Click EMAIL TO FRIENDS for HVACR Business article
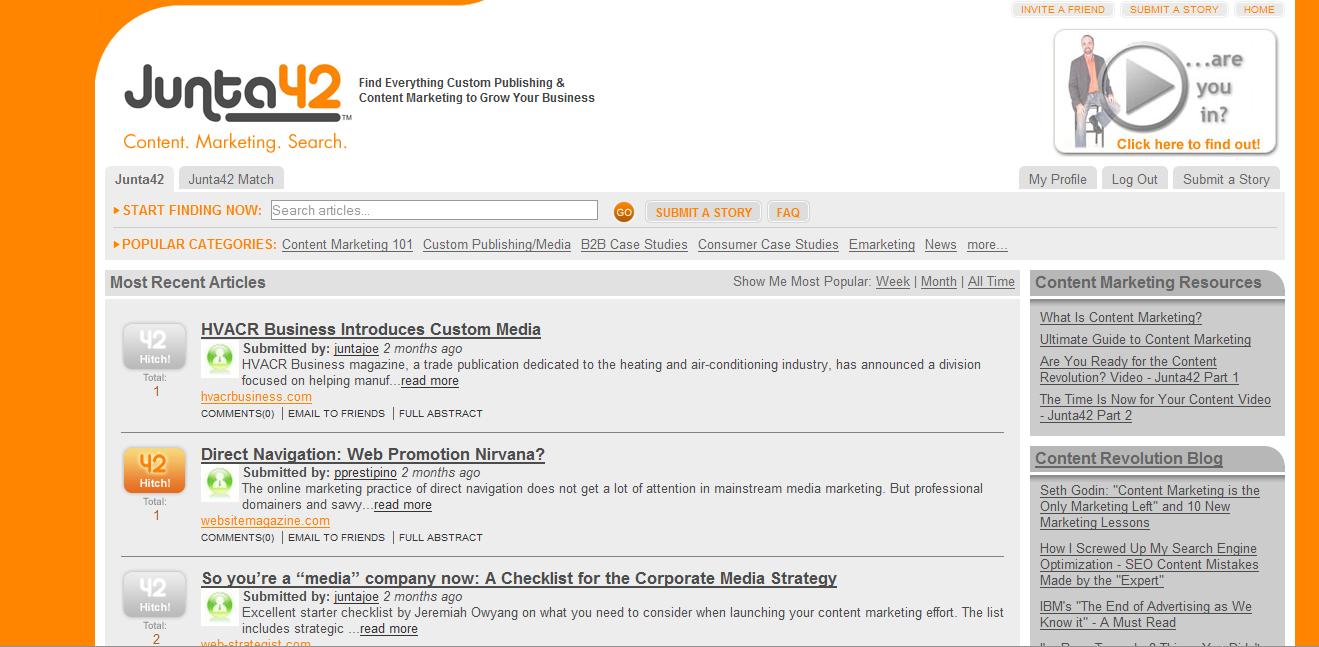The width and height of the screenshot is (1319, 647). coord(336,413)
